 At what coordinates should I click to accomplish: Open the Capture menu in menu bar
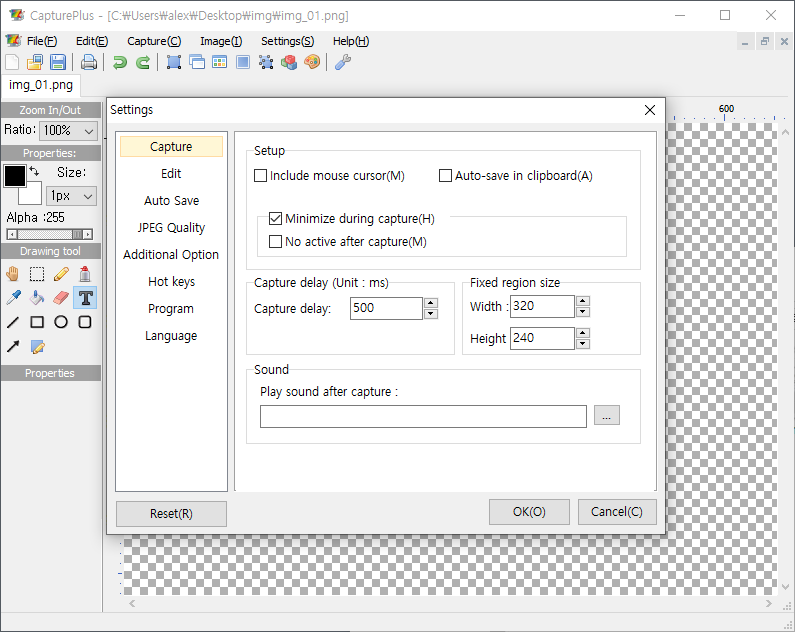pos(154,41)
